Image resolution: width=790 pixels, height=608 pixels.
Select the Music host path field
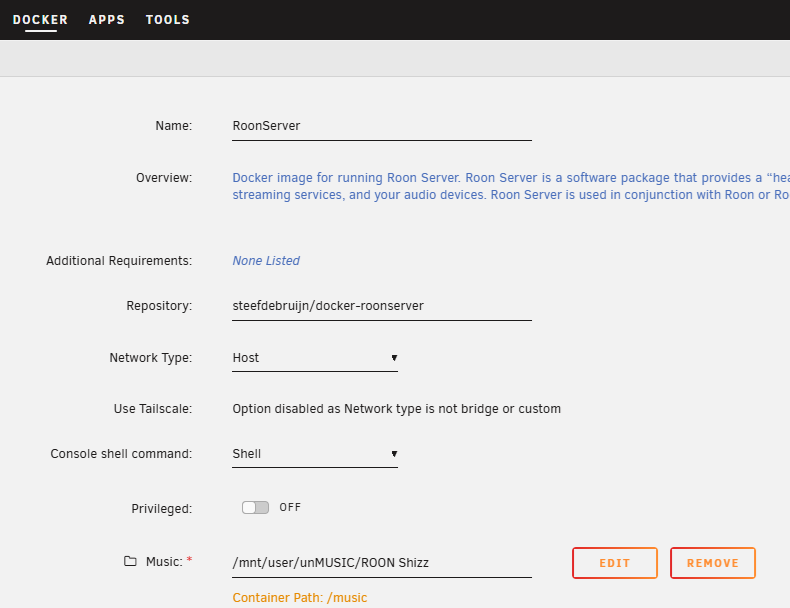tap(381, 563)
